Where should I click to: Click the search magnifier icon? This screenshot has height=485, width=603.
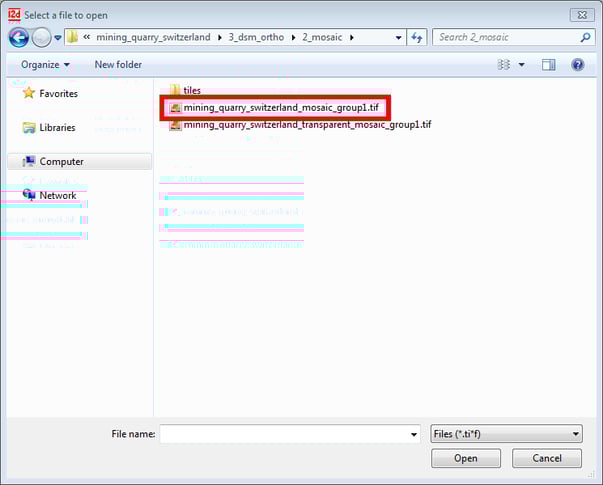click(586, 38)
